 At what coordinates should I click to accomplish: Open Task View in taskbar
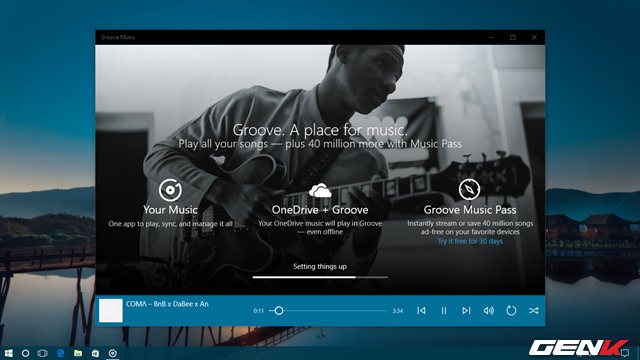[x=42, y=353]
